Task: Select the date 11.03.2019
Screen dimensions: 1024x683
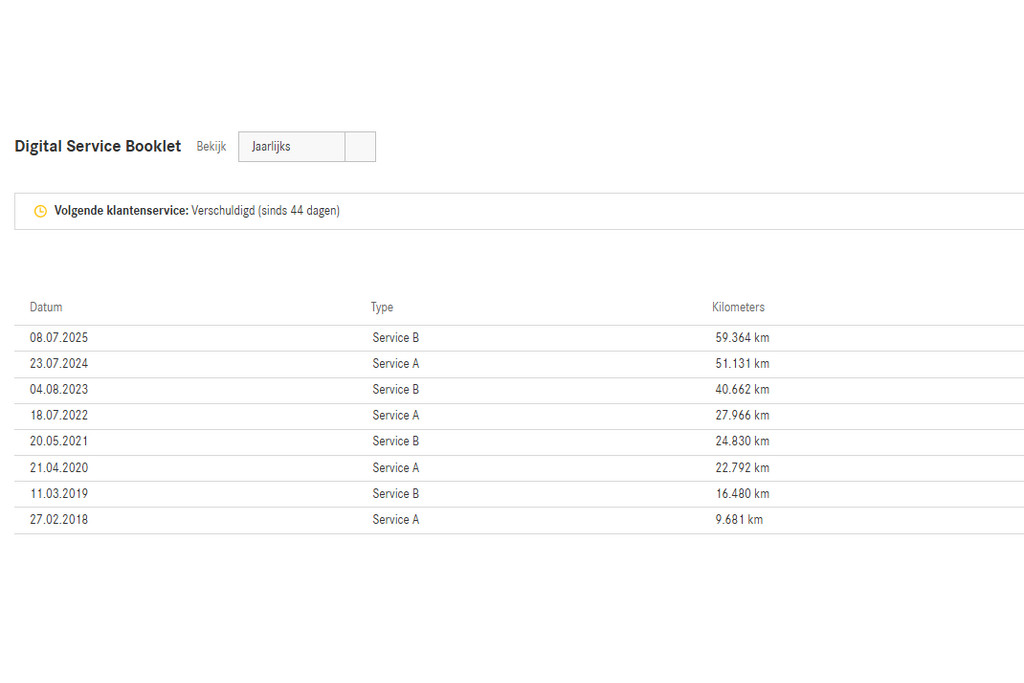Action: (x=59, y=494)
